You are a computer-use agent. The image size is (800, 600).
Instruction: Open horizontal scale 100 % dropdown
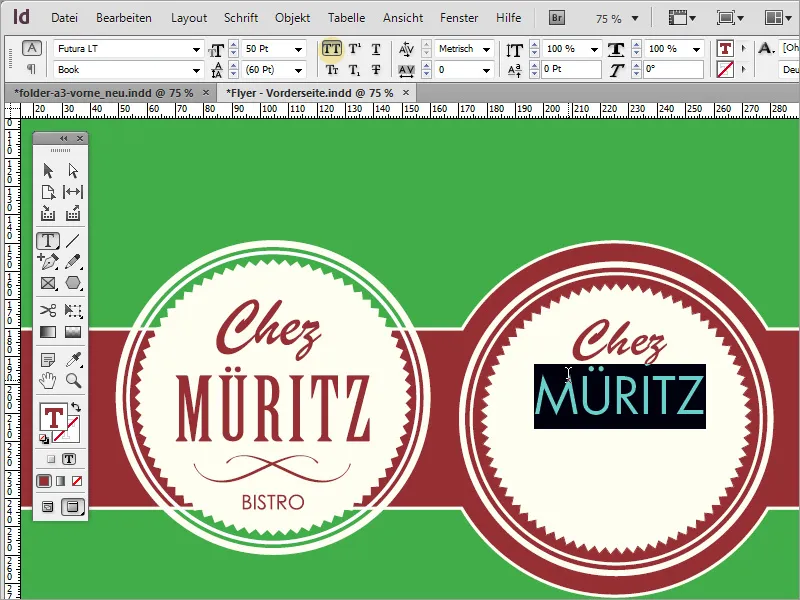(x=696, y=49)
